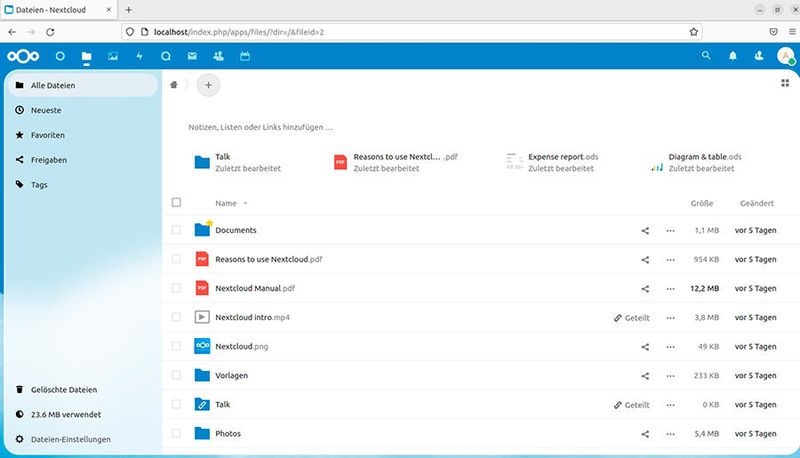This screenshot has width=800, height=458.
Task: Share the Photos folder
Action: coord(645,434)
